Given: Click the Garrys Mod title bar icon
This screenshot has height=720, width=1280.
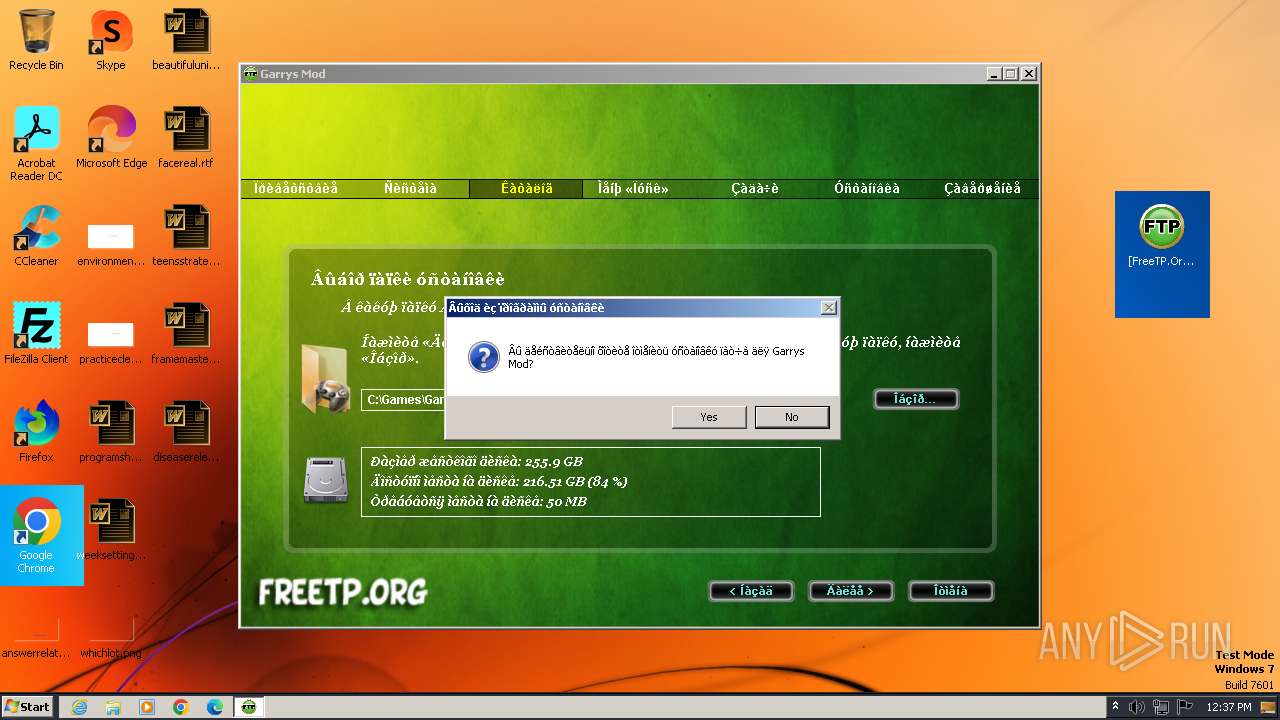Looking at the screenshot, I should (250, 74).
